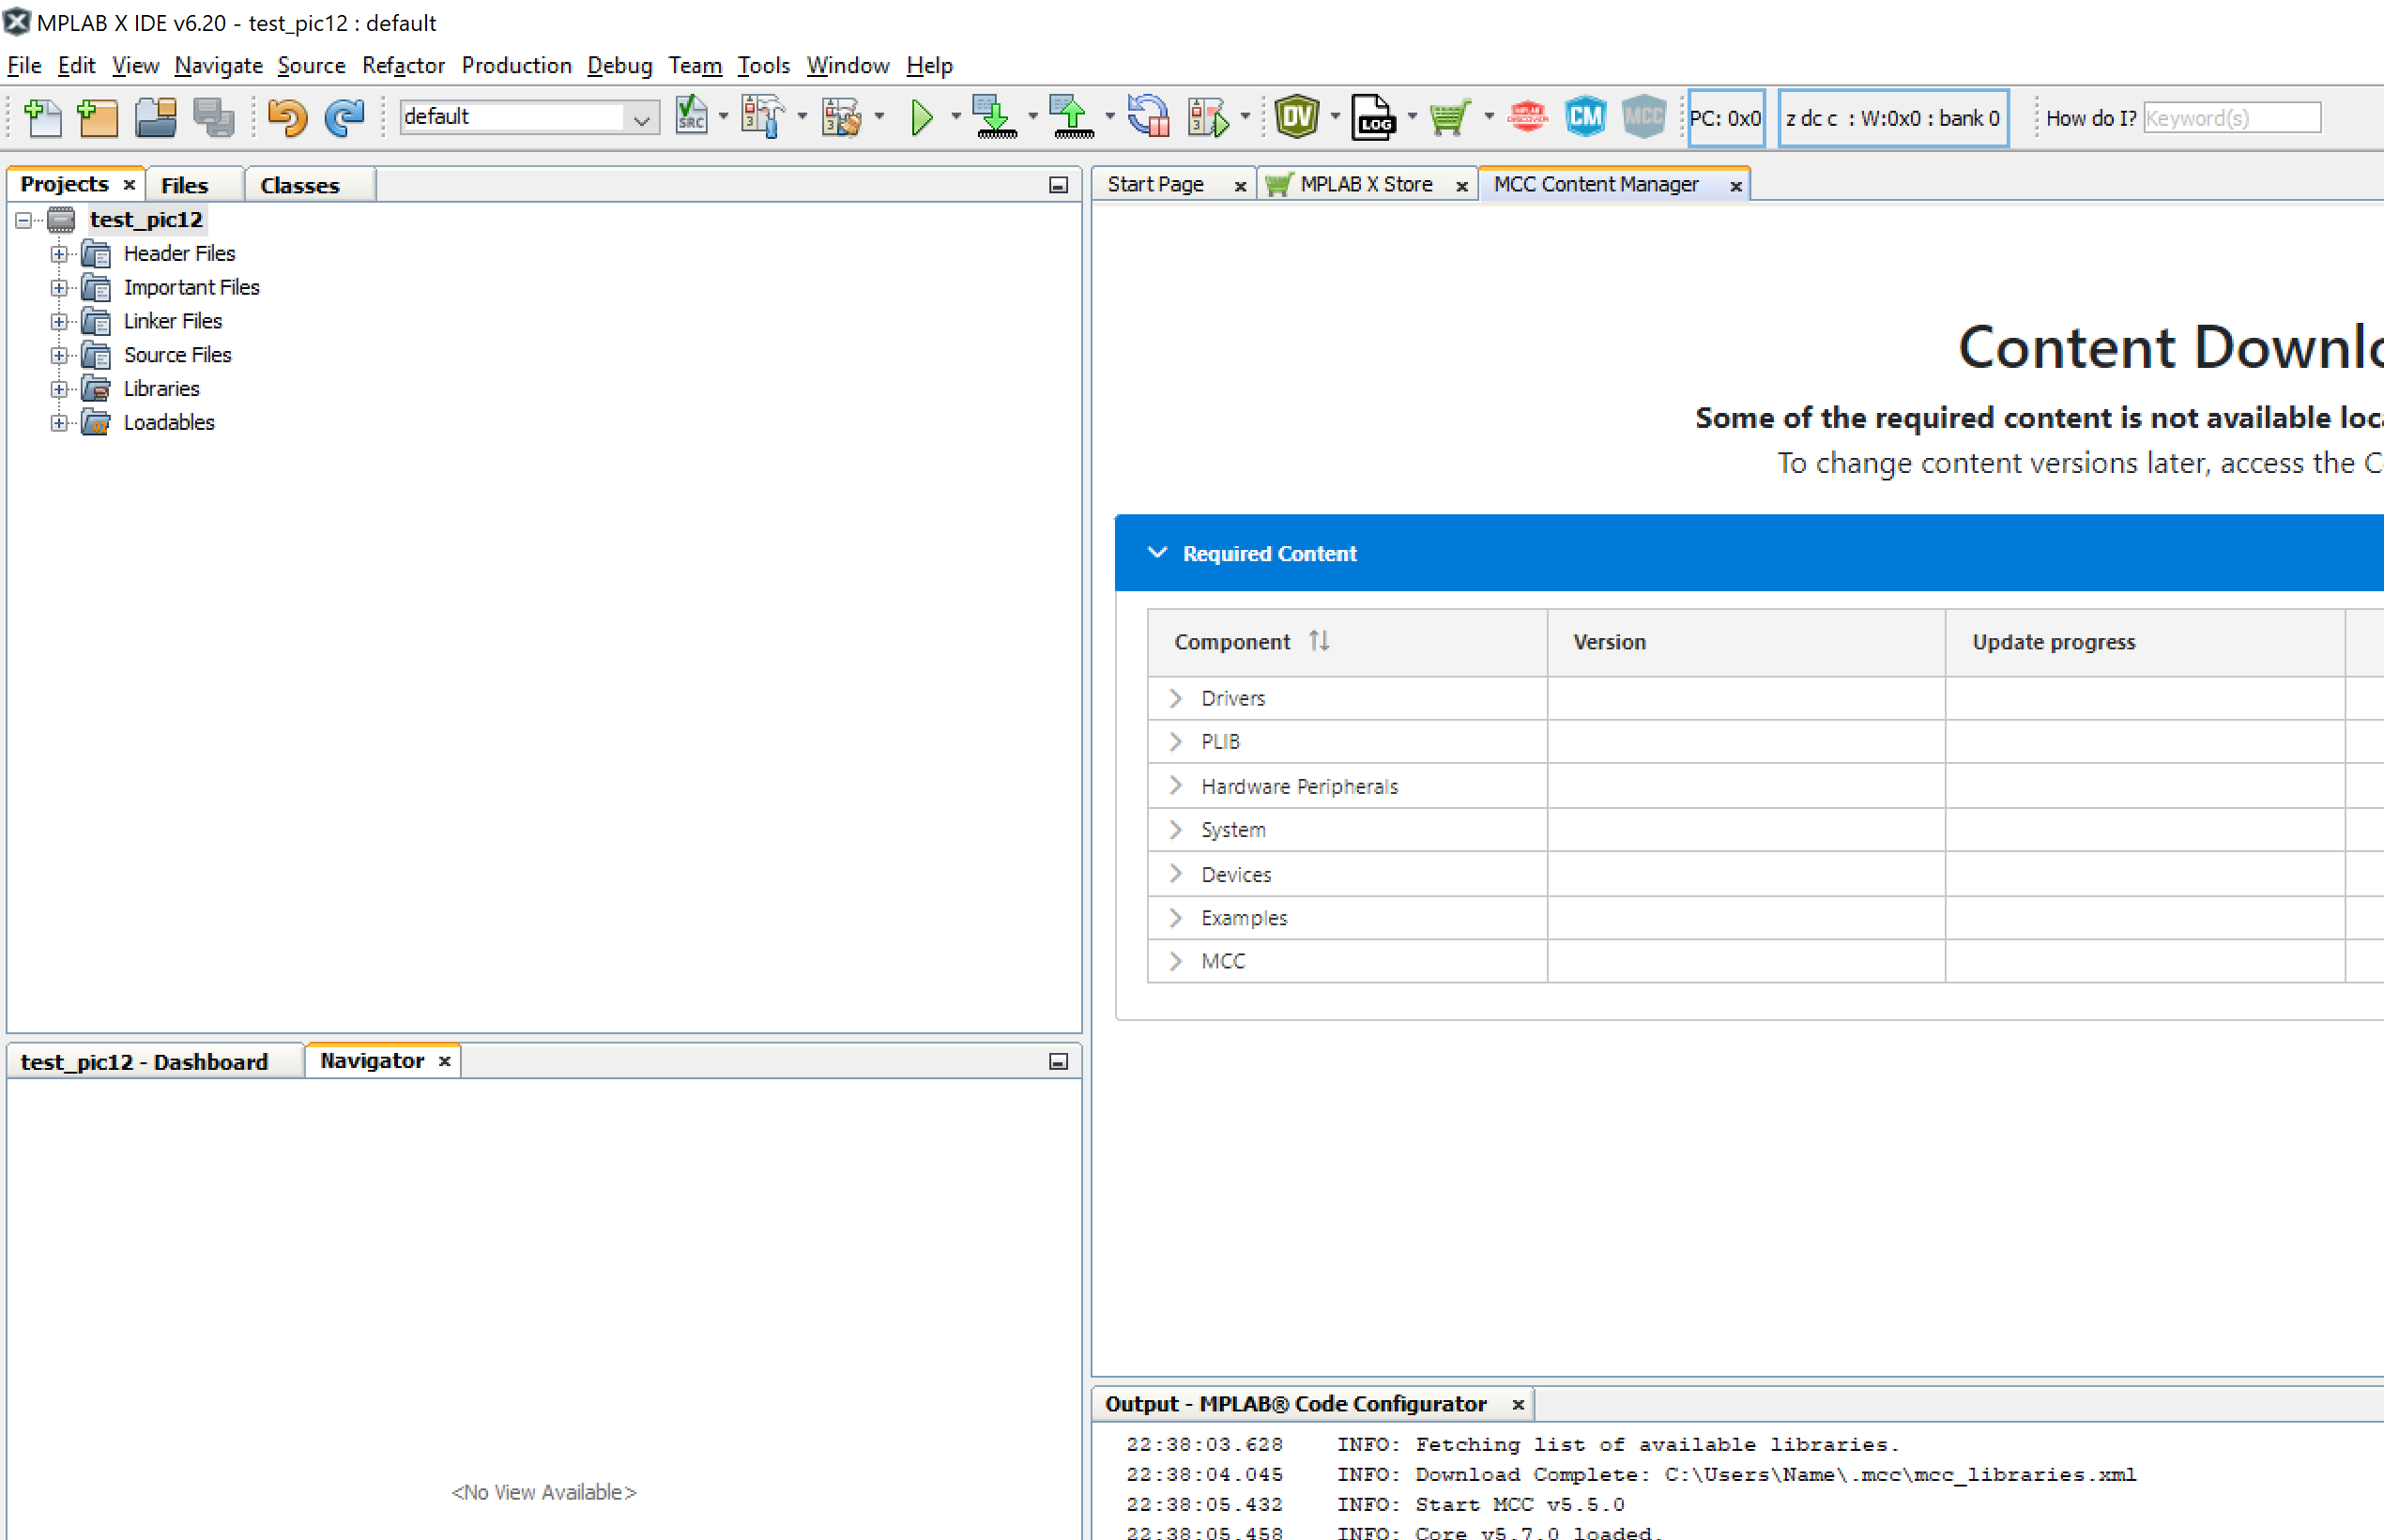Sort the table by Component column
2384x1540 pixels.
click(1319, 641)
